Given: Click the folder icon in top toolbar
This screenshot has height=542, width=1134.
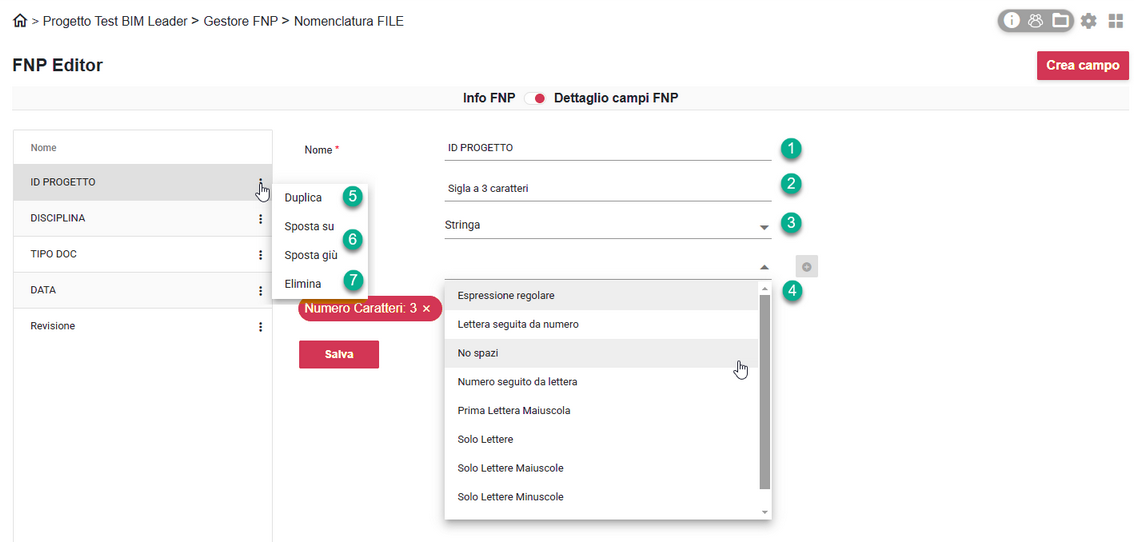Looking at the screenshot, I should (x=1060, y=20).
